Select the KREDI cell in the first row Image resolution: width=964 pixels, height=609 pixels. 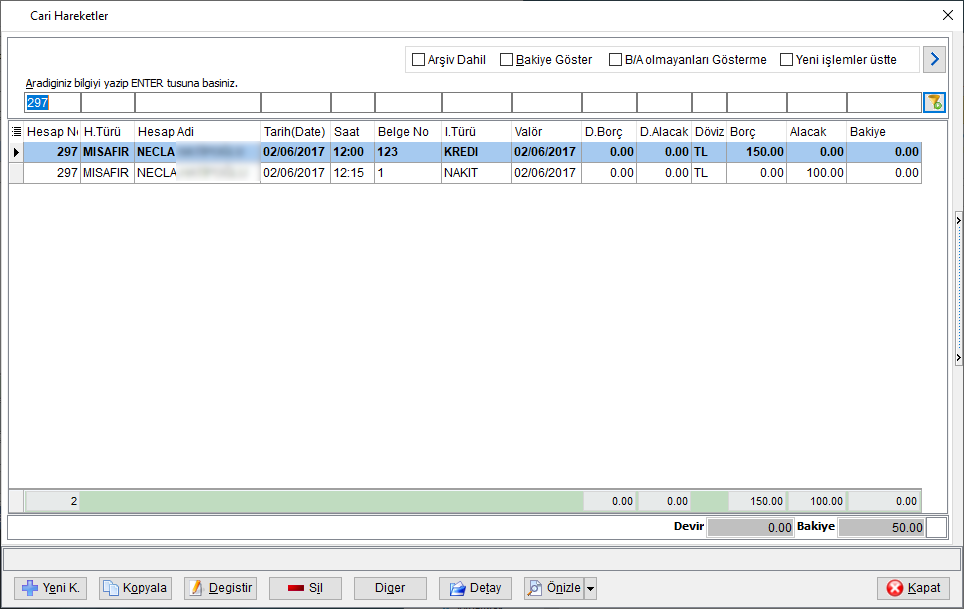click(x=476, y=152)
